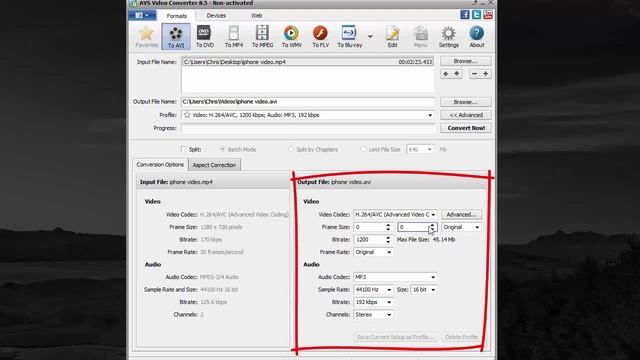Select the Split by Chapters option

291,149
